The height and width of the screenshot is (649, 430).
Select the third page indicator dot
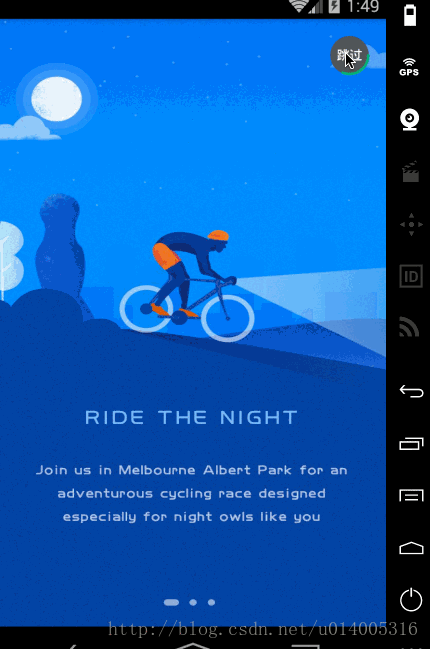[211, 602]
